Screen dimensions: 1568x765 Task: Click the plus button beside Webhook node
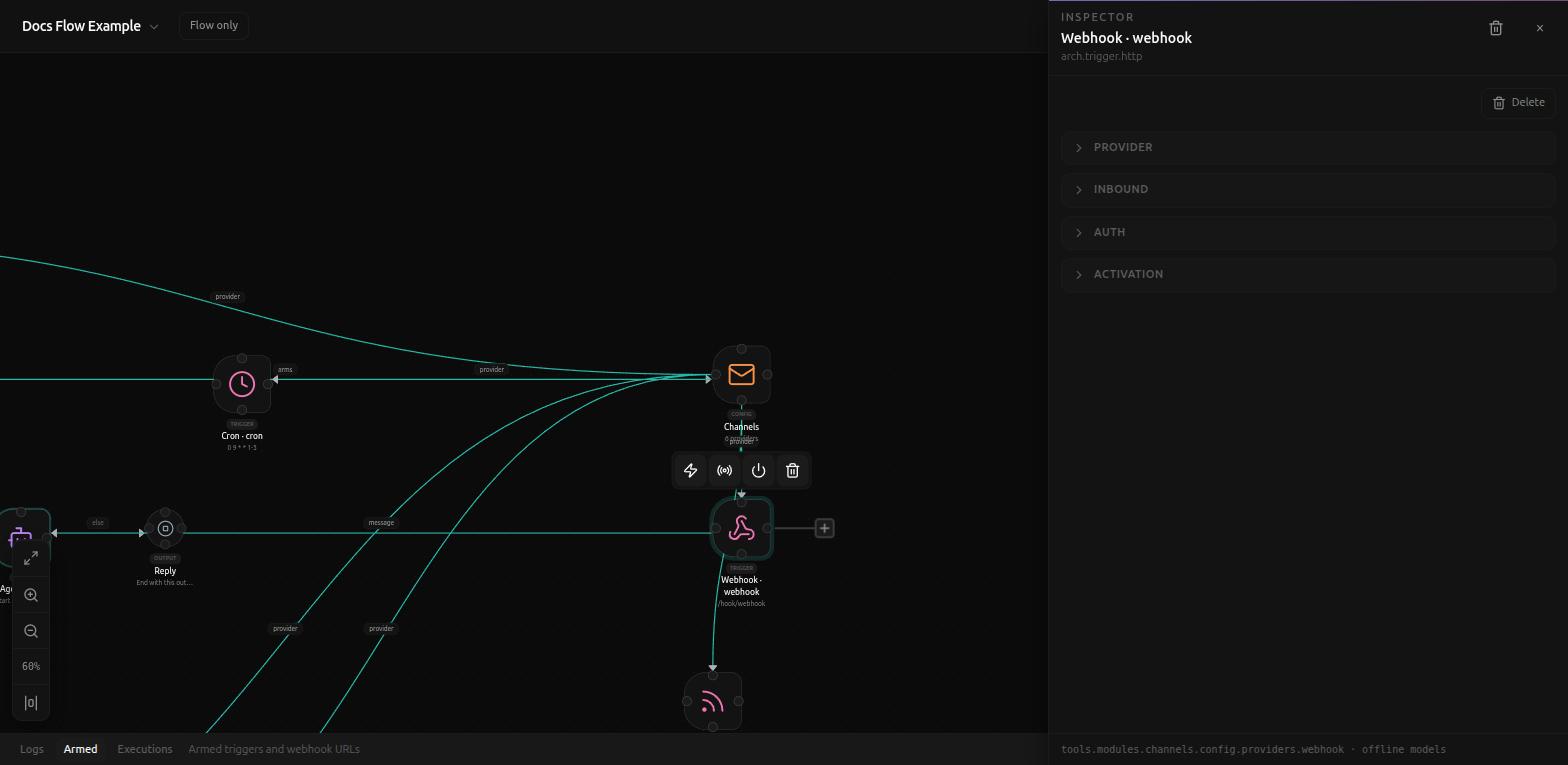(824, 528)
